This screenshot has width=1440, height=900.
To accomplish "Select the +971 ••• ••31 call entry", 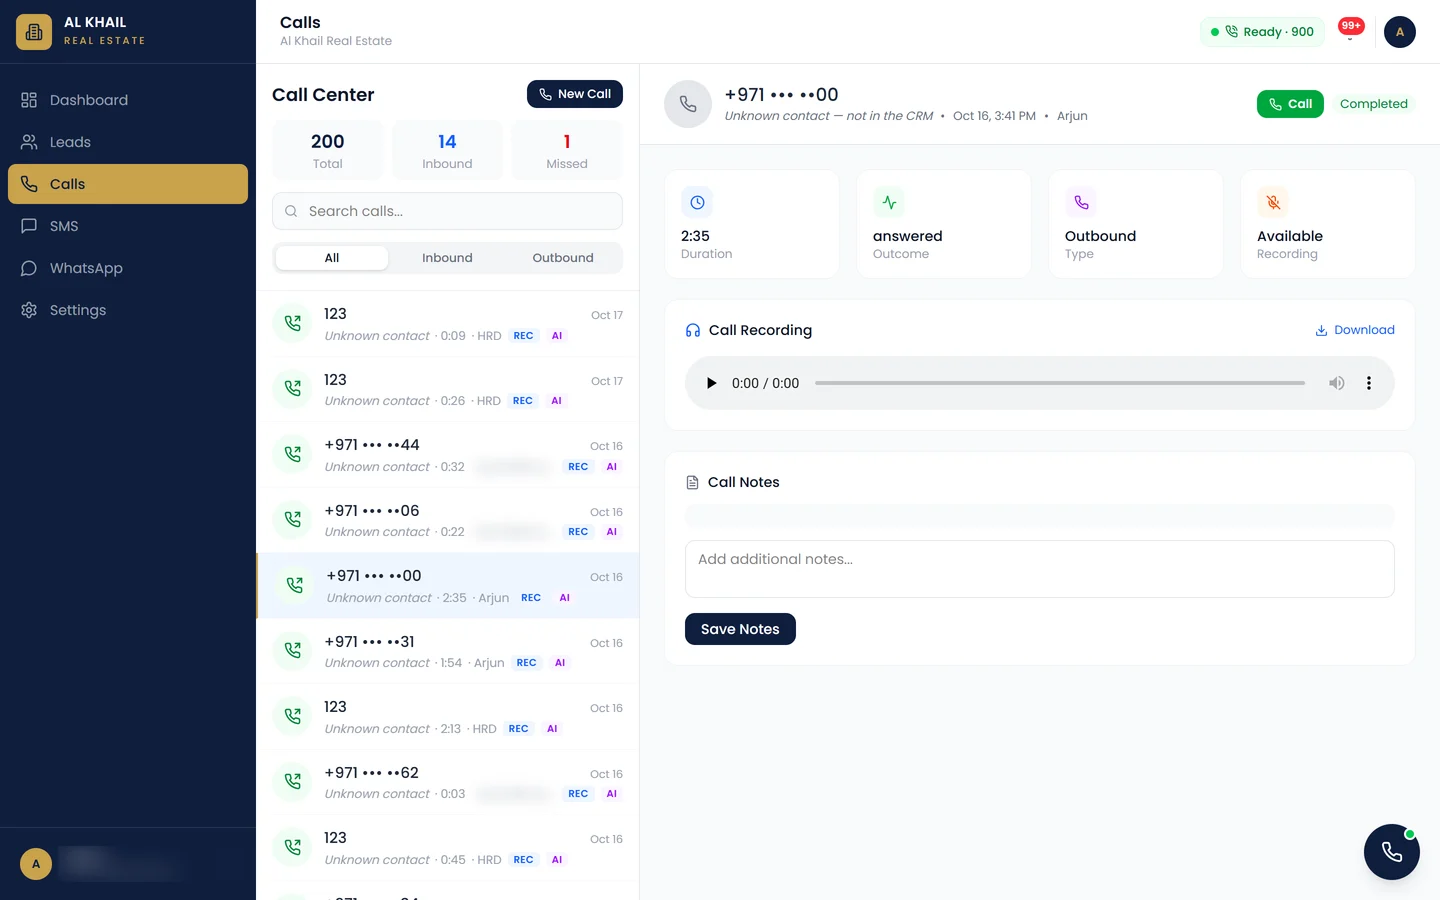I will tap(448, 652).
